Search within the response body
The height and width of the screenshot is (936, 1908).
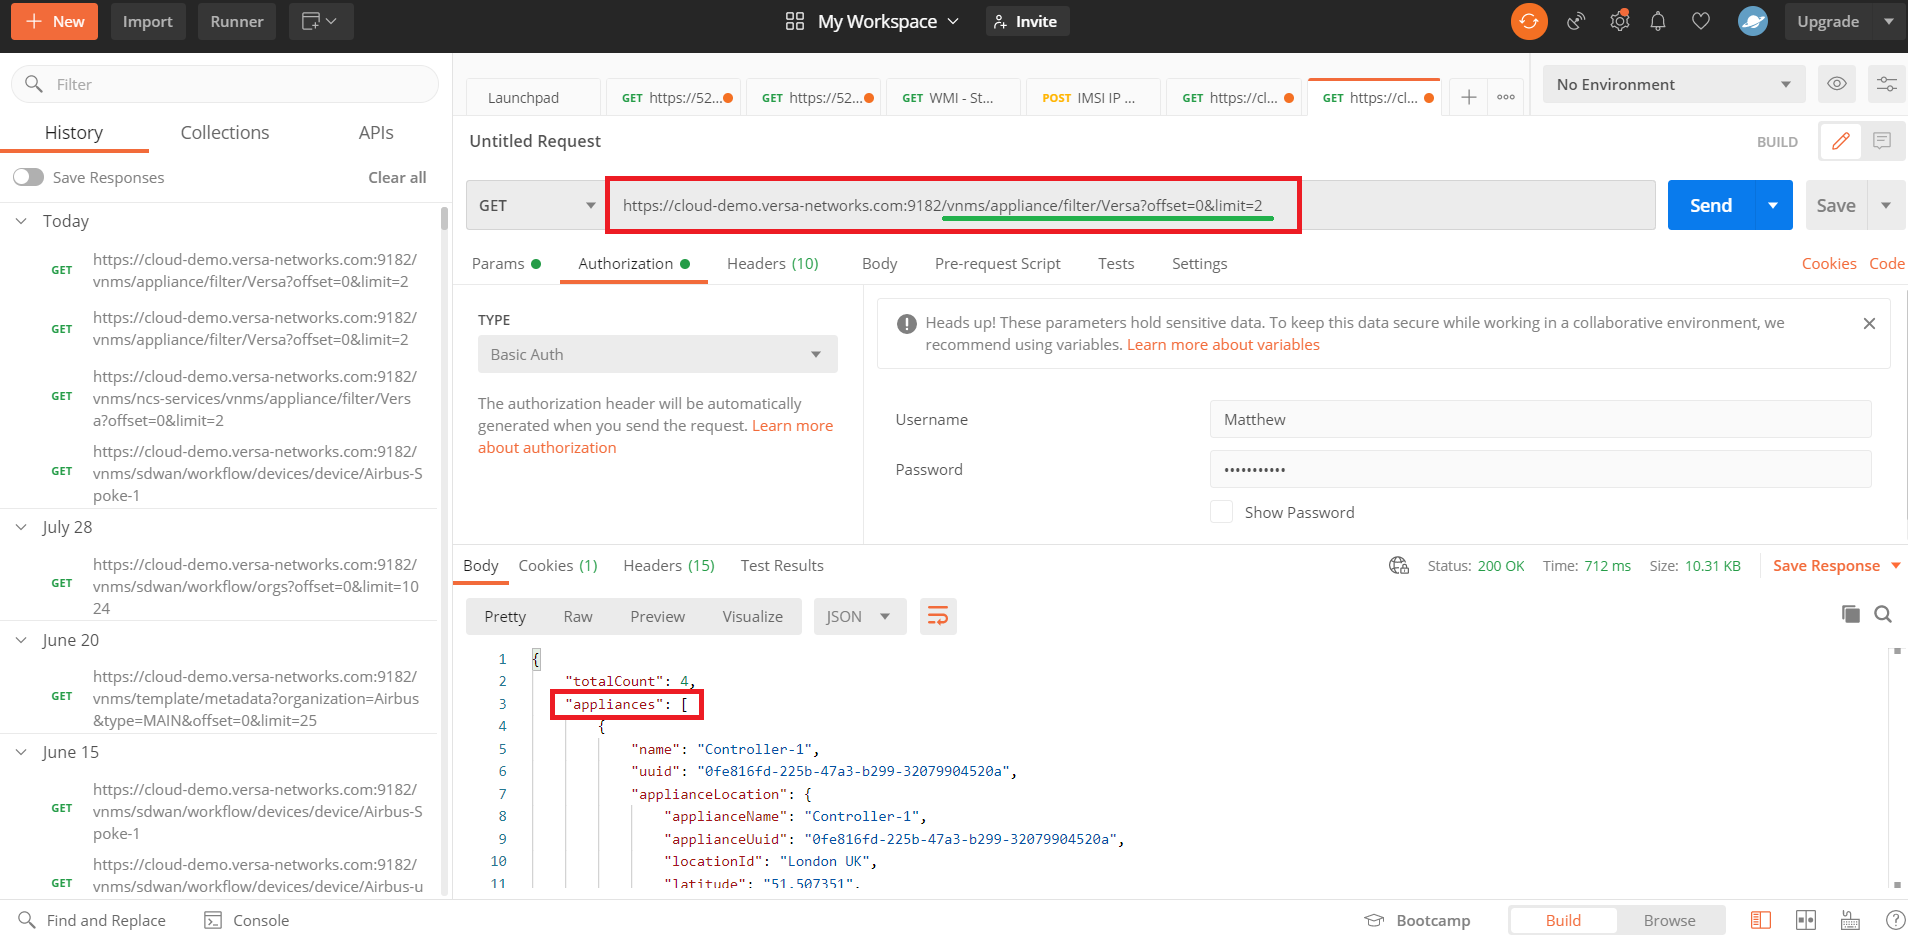click(x=1883, y=614)
